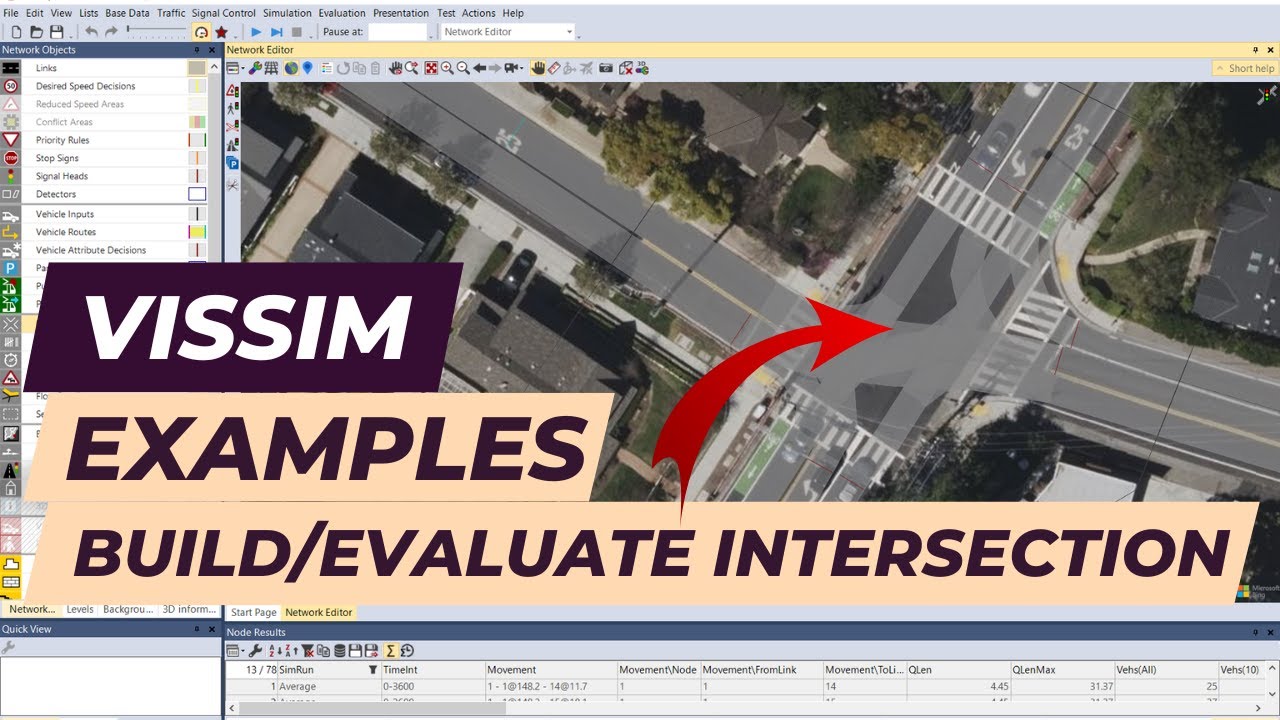The width and height of the screenshot is (1280, 720).
Task: Start continuous simulation
Action: point(256,32)
